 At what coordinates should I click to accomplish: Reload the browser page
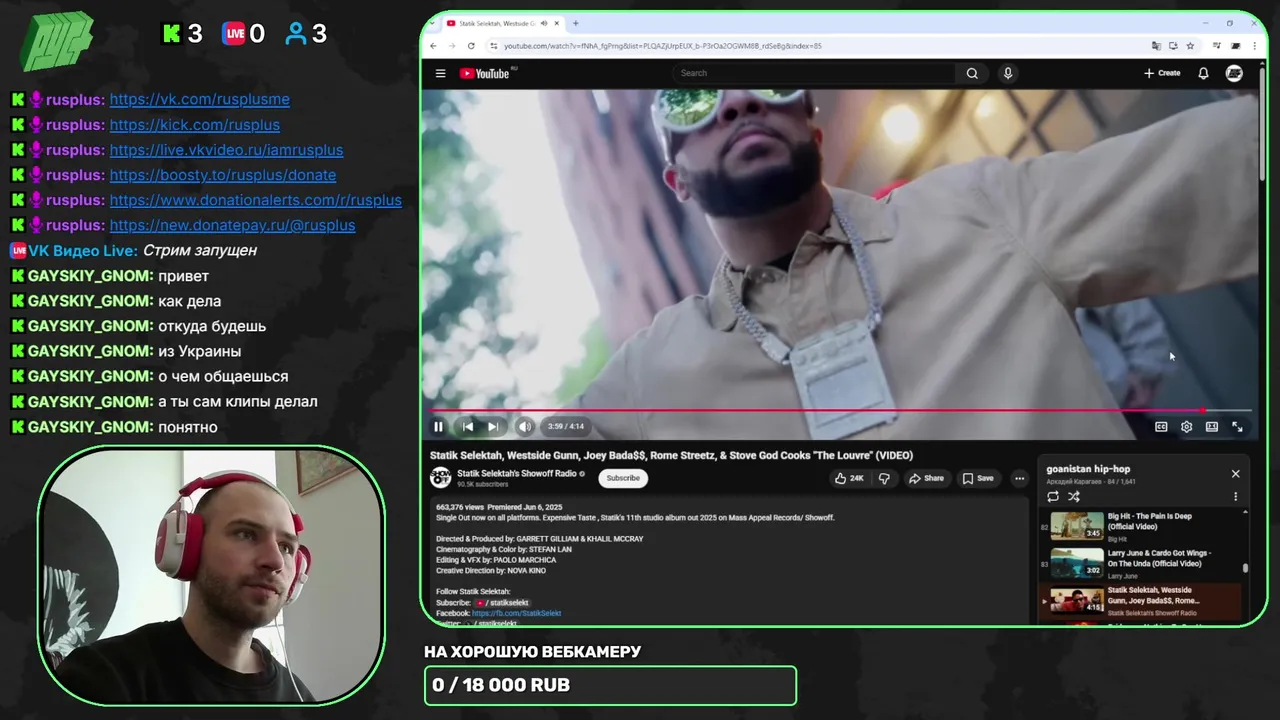coord(471,46)
